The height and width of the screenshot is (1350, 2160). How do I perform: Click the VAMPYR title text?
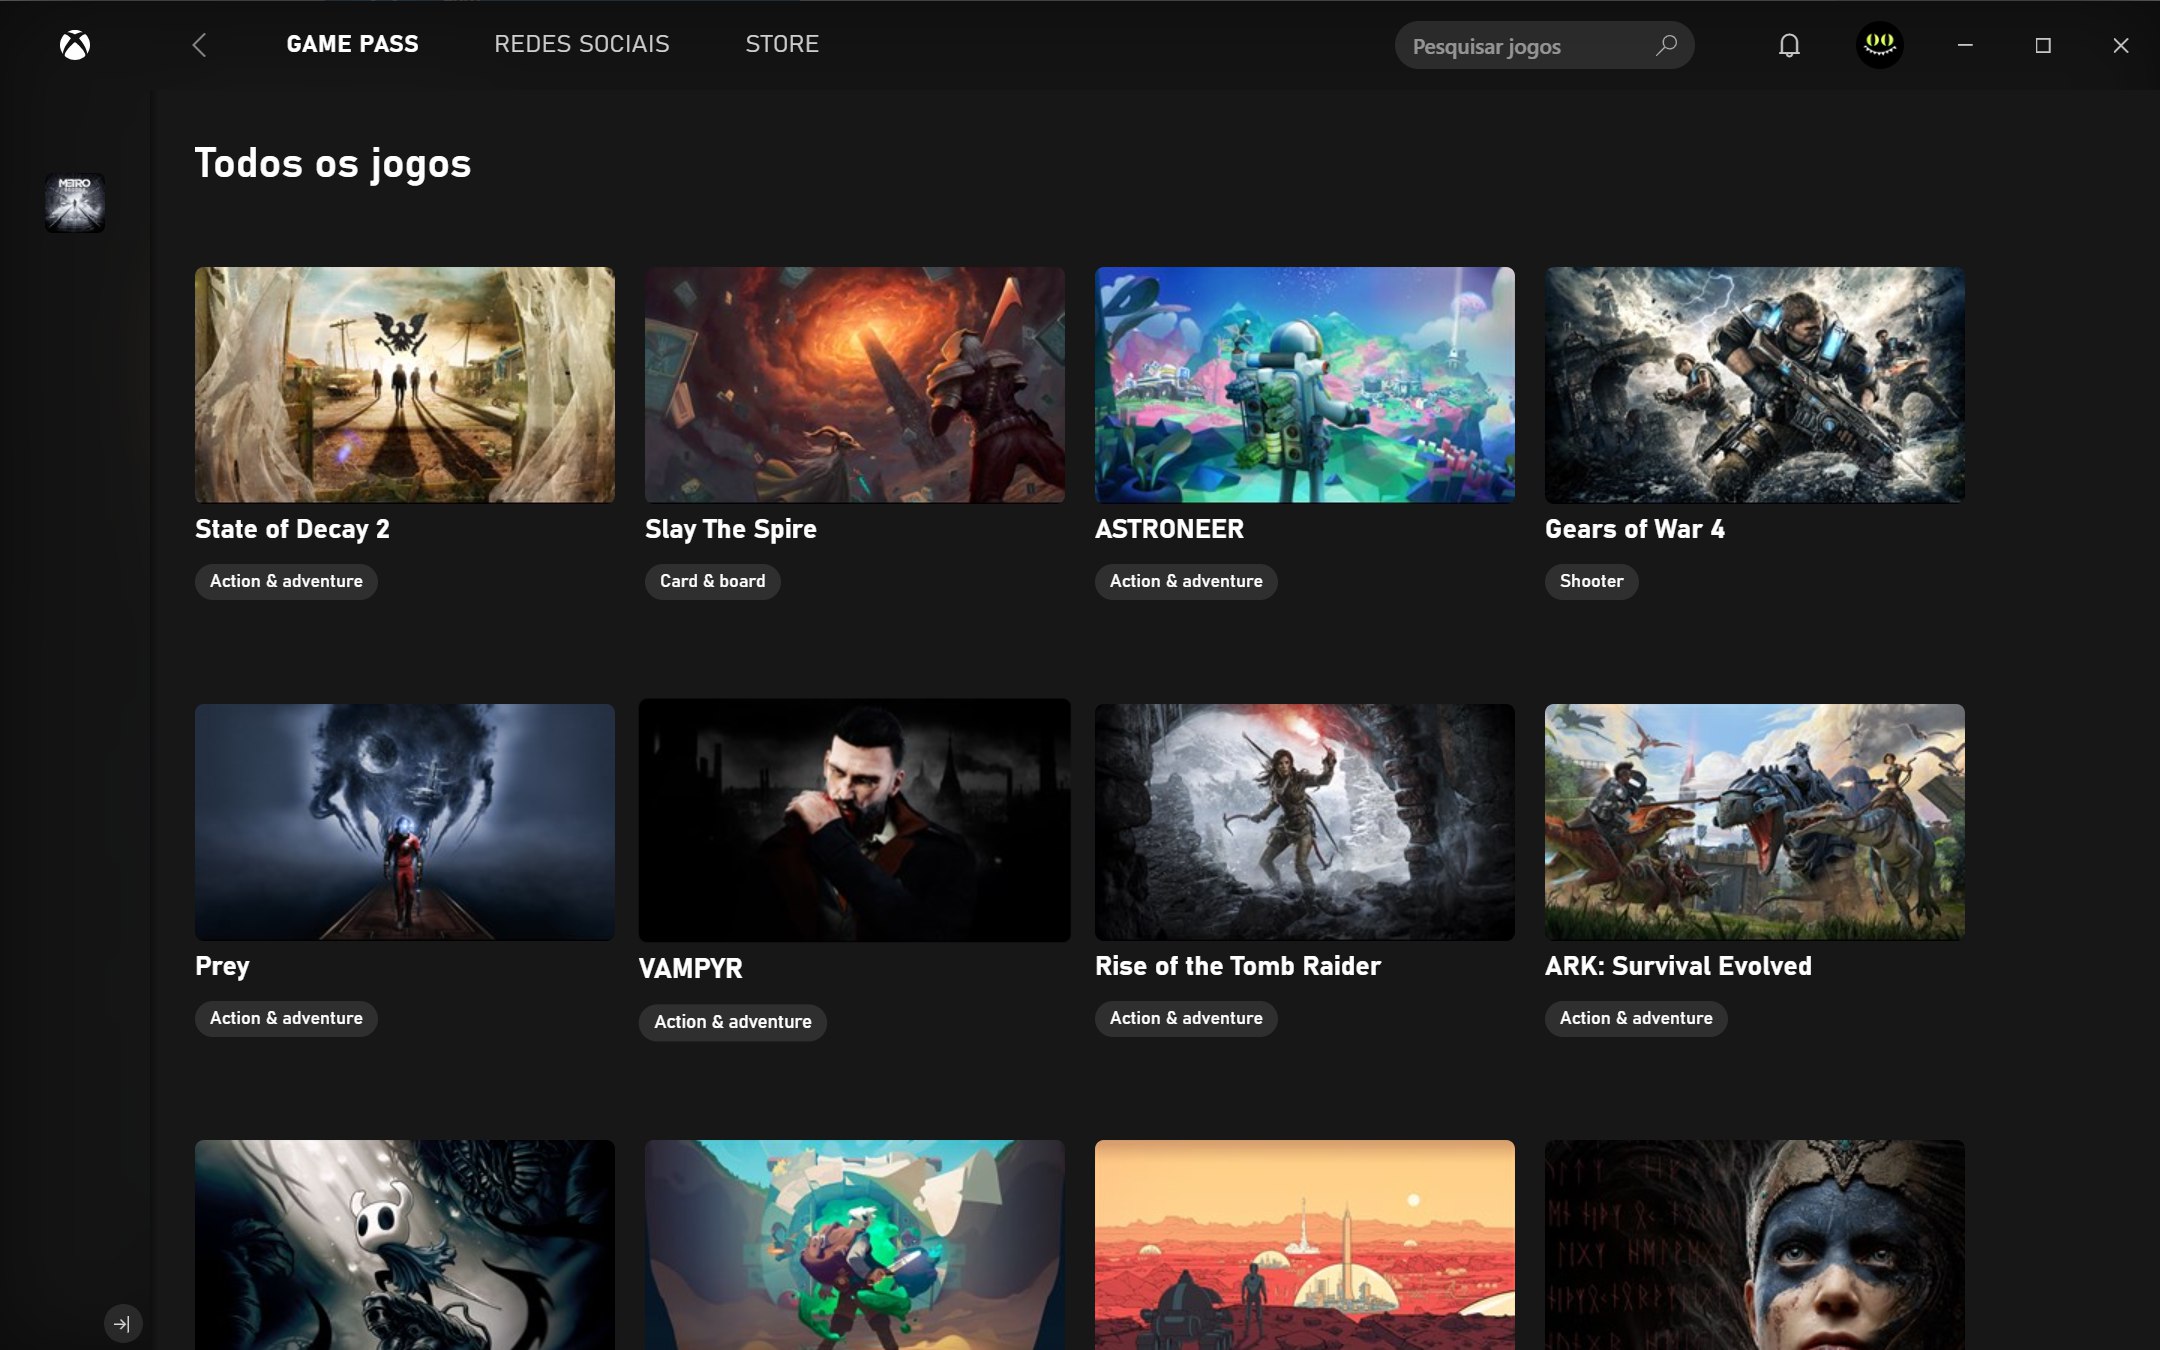click(x=691, y=968)
